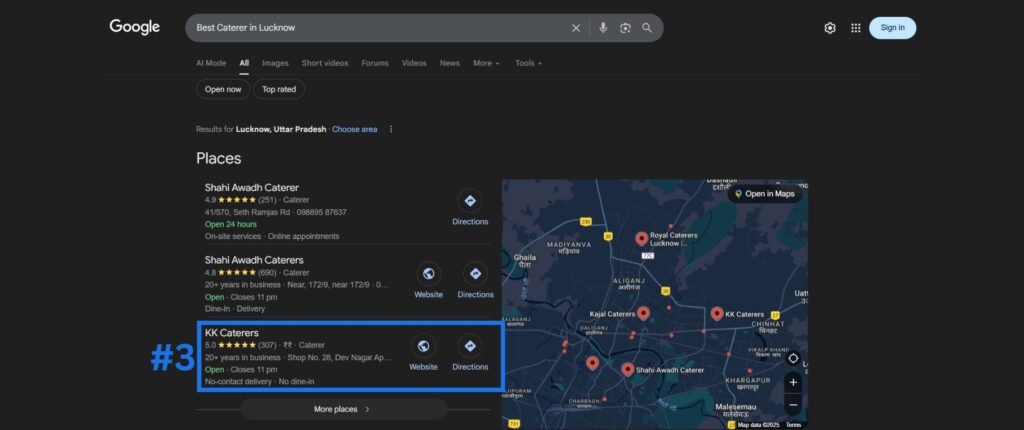Open Google Lens image search
Image resolution: width=1024 pixels, height=430 pixels.
[625, 28]
